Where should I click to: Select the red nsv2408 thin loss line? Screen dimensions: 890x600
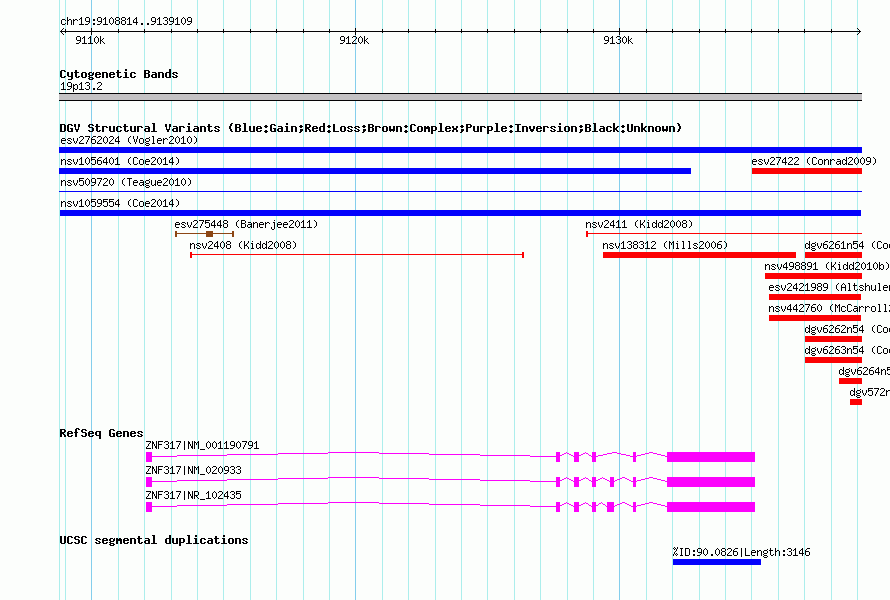pyautogui.click(x=356, y=255)
